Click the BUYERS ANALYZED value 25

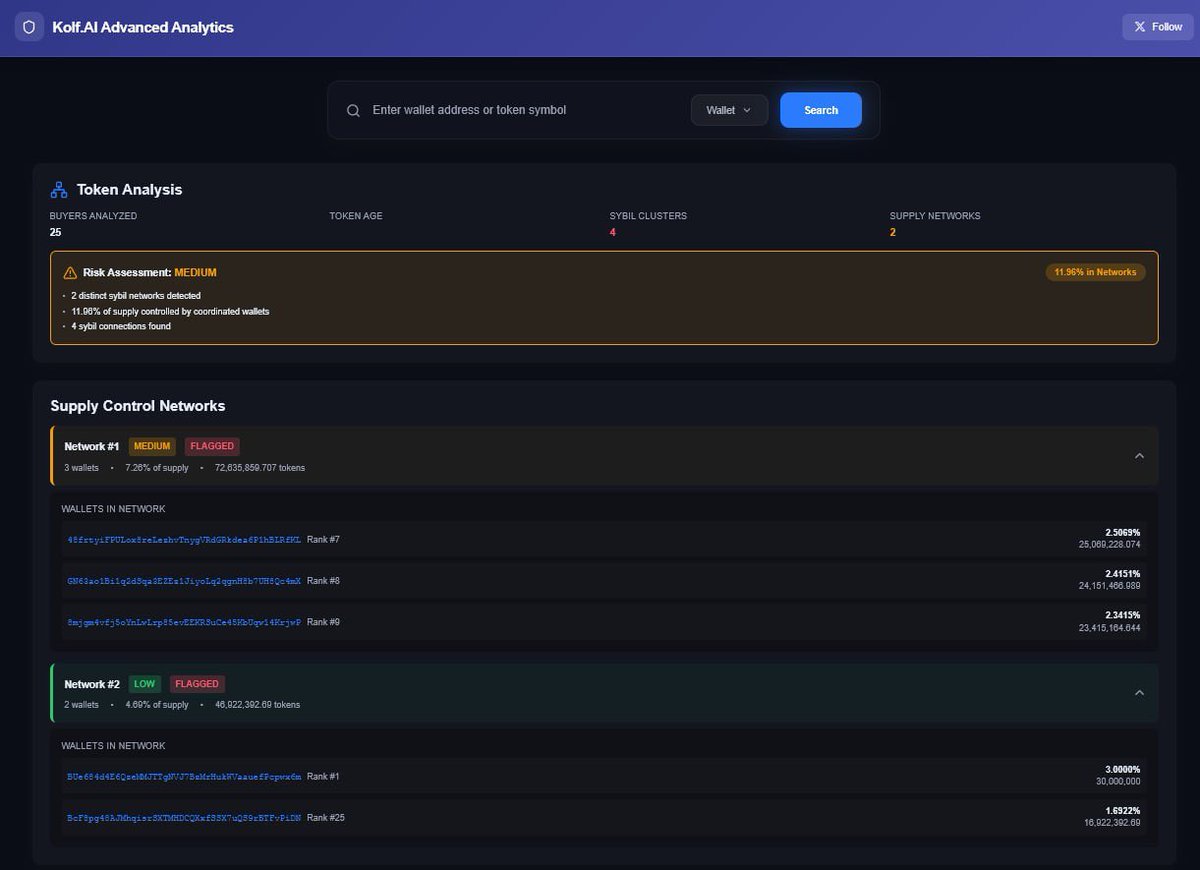(56, 232)
